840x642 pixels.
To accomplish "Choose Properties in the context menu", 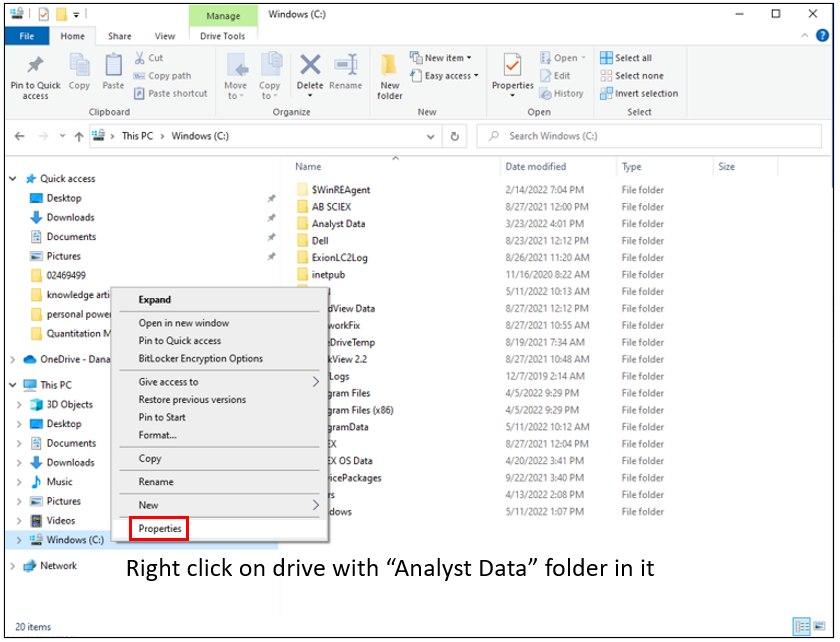I will click(x=160, y=528).
